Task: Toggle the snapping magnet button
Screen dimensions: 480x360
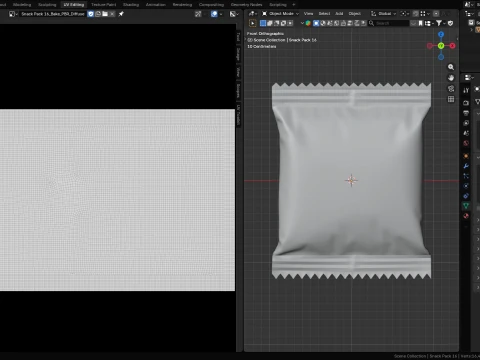Action: click(x=416, y=14)
